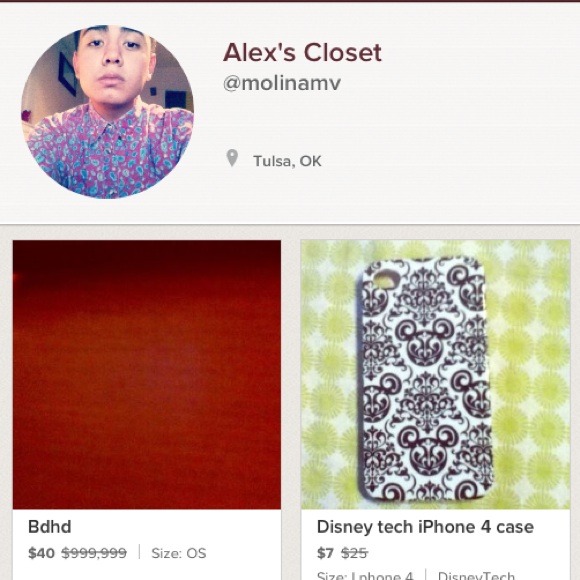Open the circular profile photo
This screenshot has width=580, height=580.
pos(107,112)
